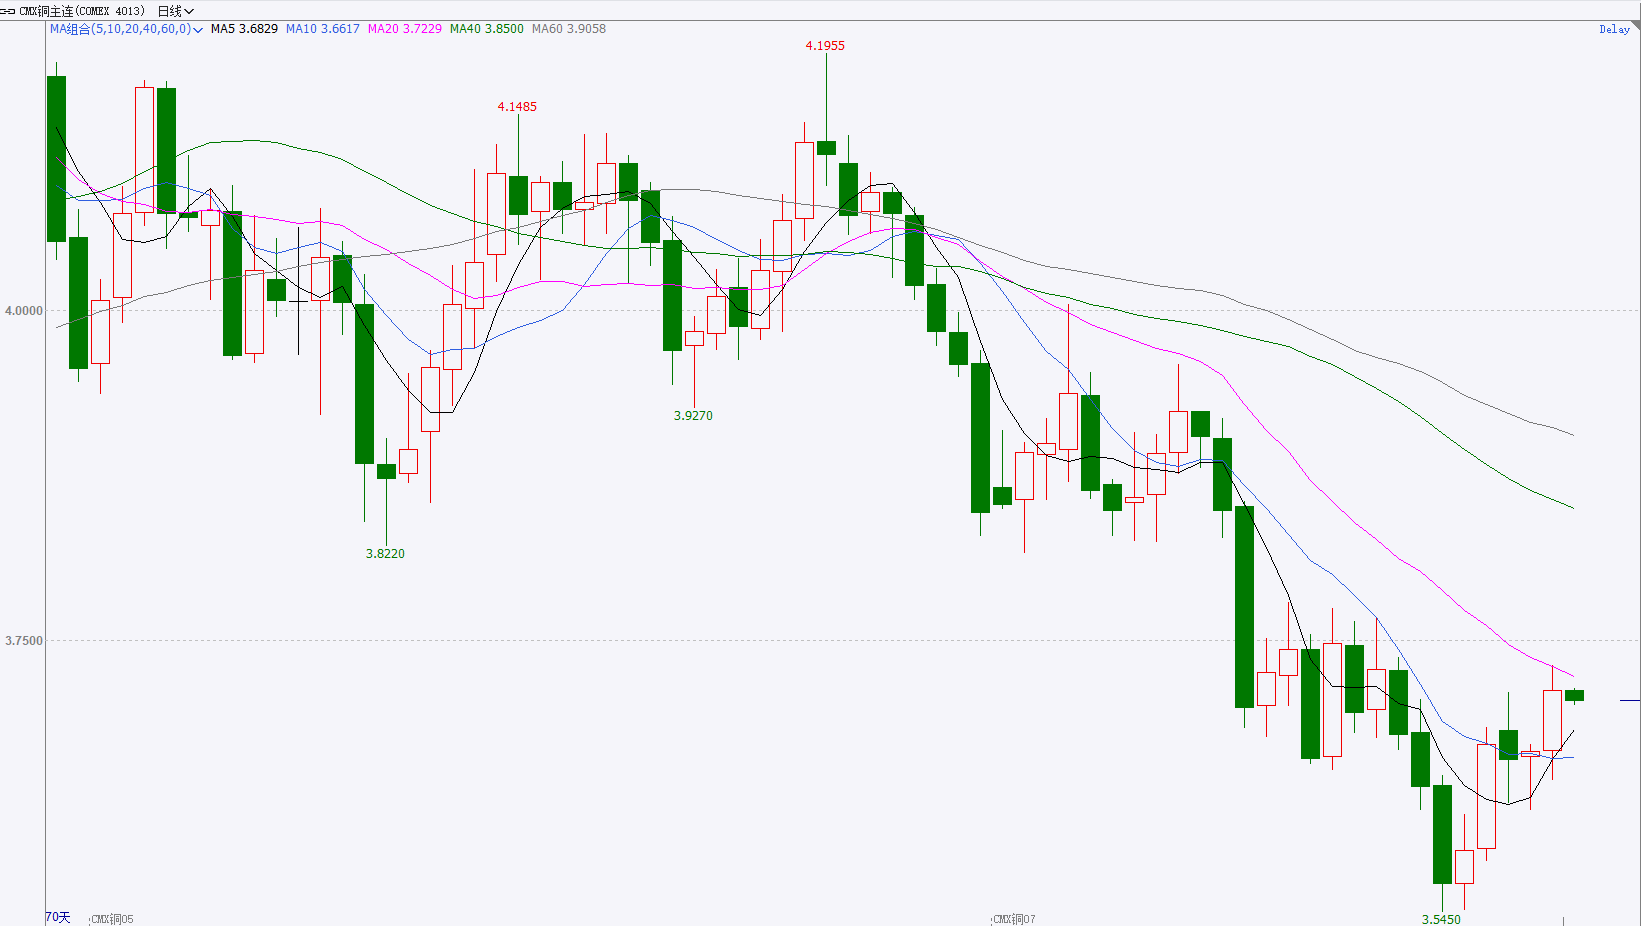Click the 3.9270 low price label
This screenshot has height=926, width=1641.
[693, 416]
